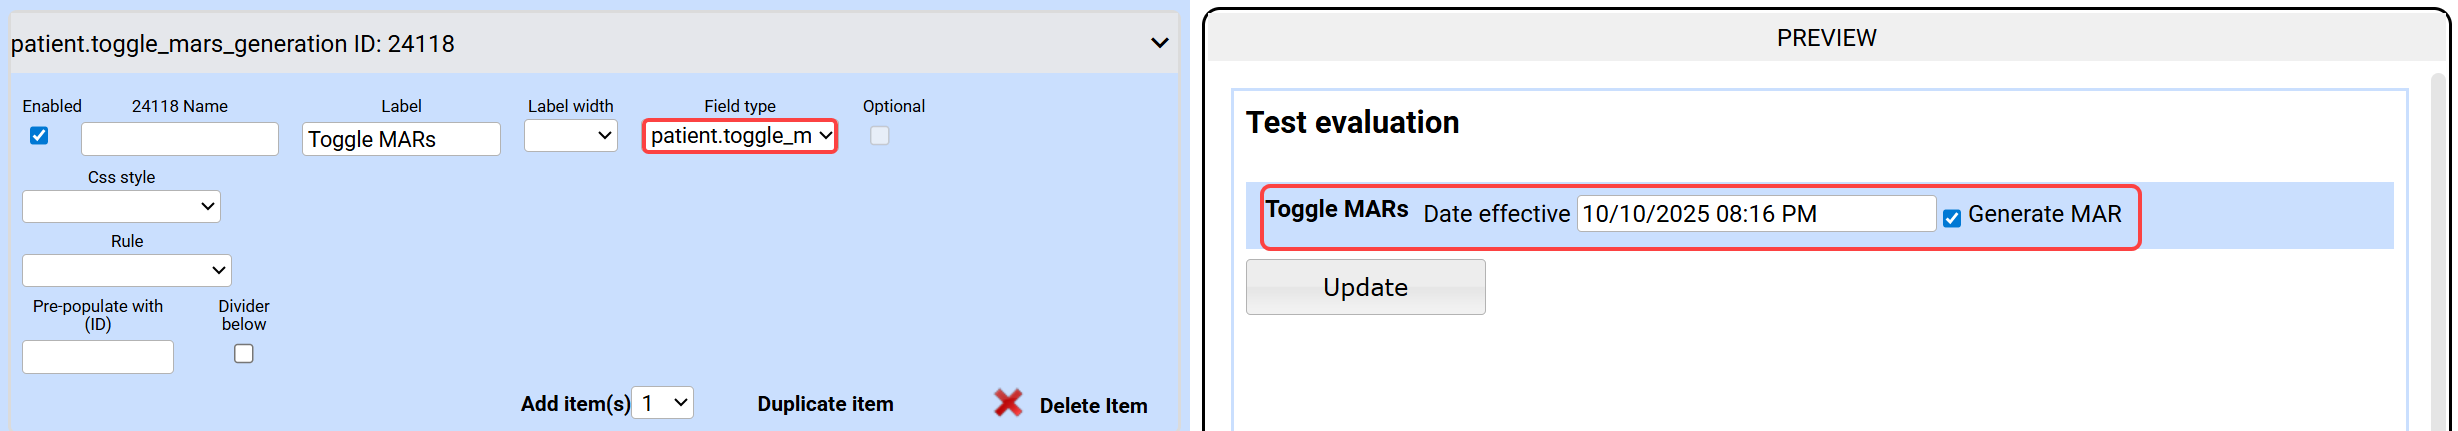Open the Field type dropdown
This screenshot has width=2458, height=431.
point(739,135)
